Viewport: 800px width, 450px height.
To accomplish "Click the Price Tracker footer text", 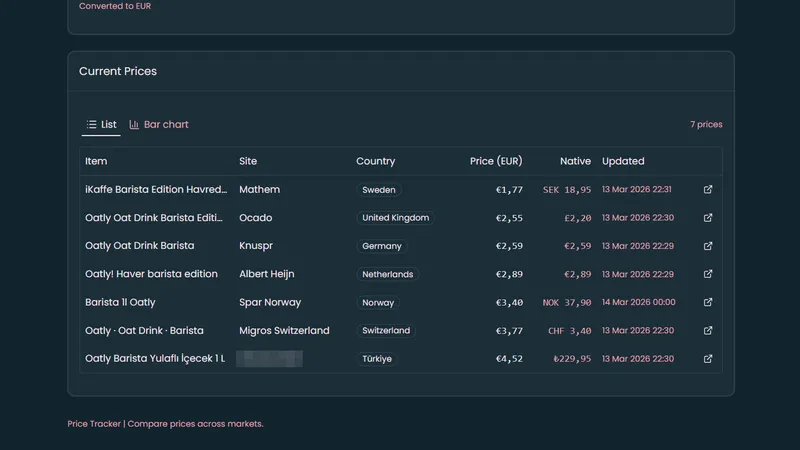I will pyautogui.click(x=165, y=423).
